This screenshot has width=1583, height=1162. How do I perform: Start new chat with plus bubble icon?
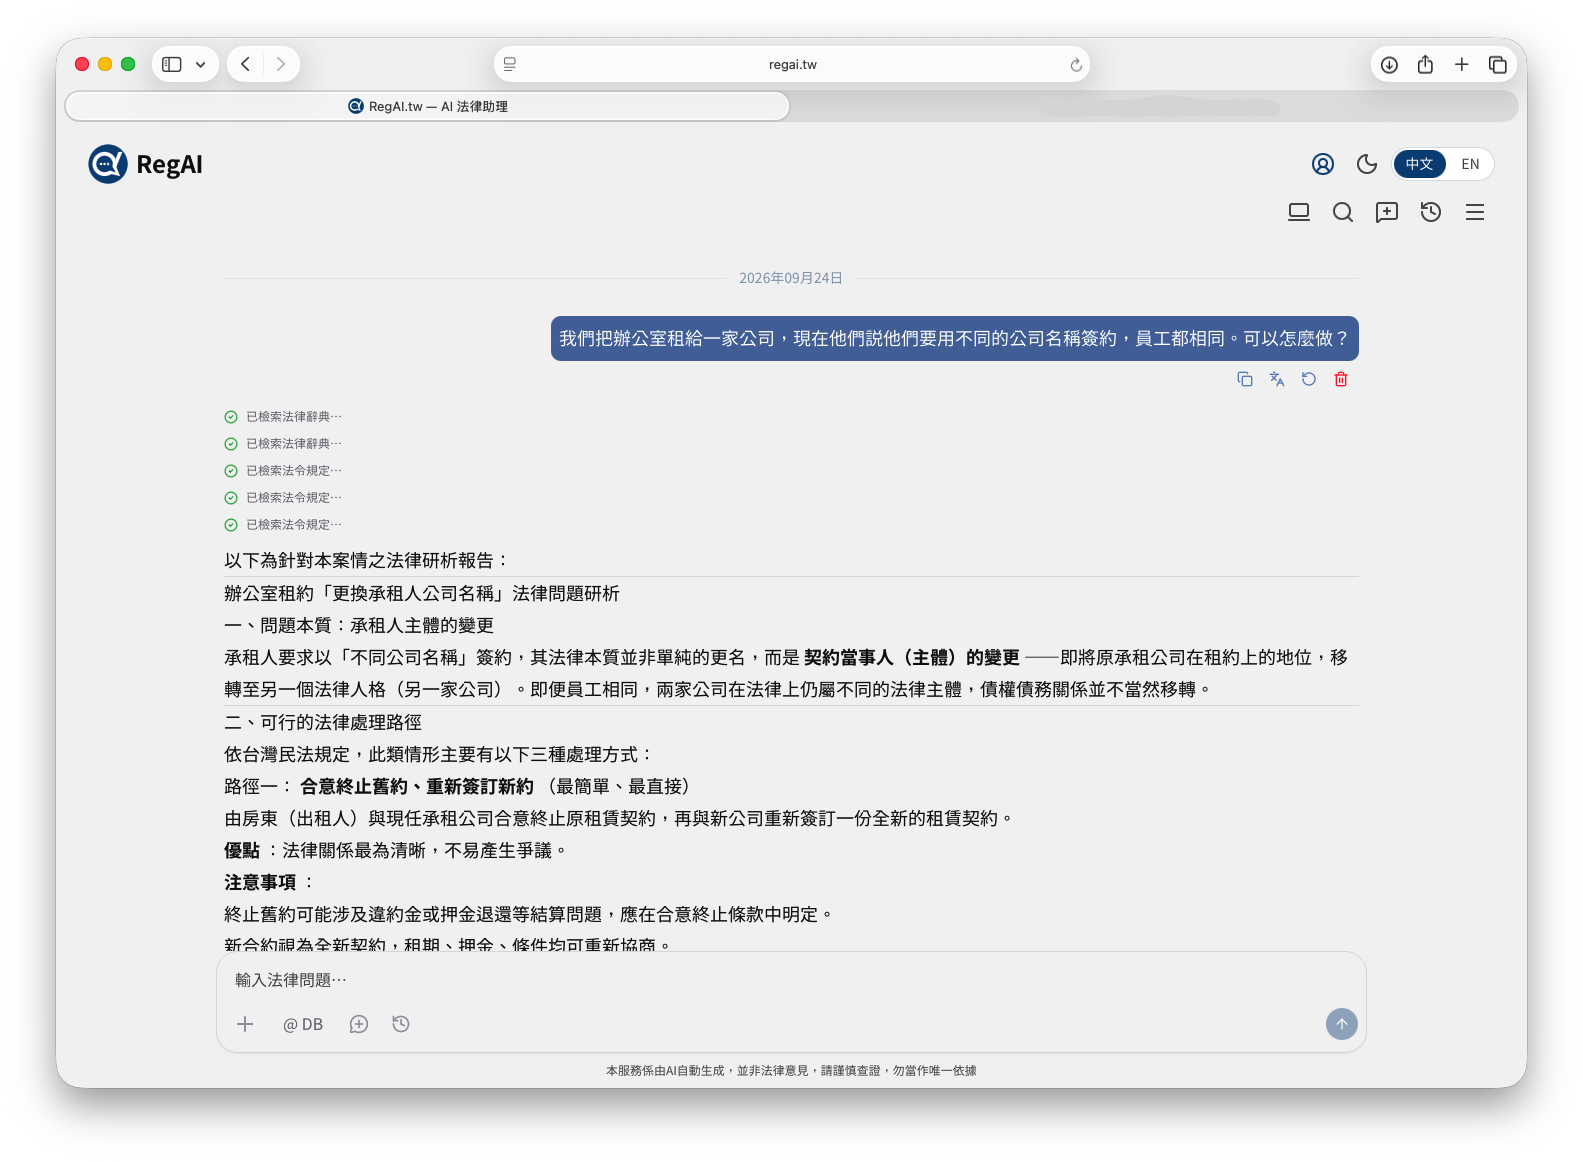click(1386, 212)
